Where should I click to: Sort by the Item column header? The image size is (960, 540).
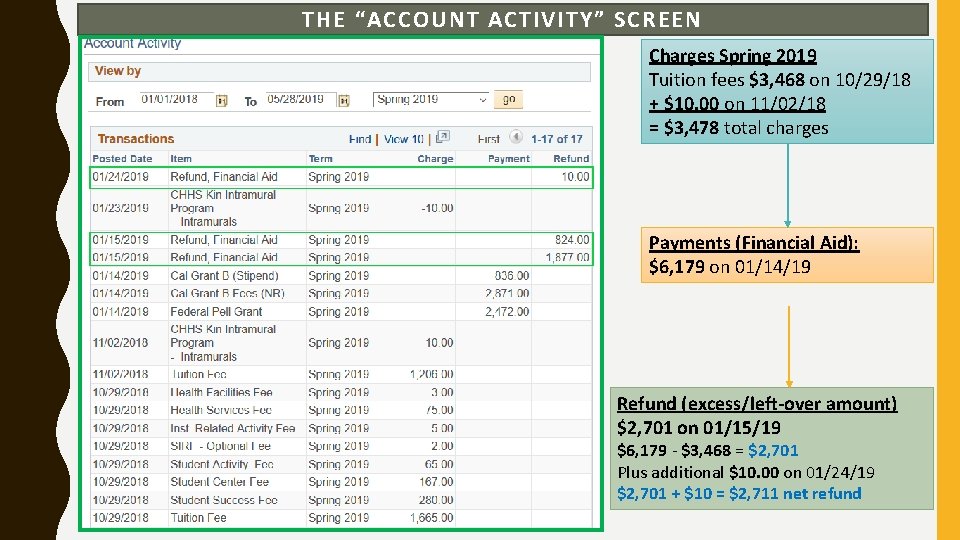click(181, 159)
